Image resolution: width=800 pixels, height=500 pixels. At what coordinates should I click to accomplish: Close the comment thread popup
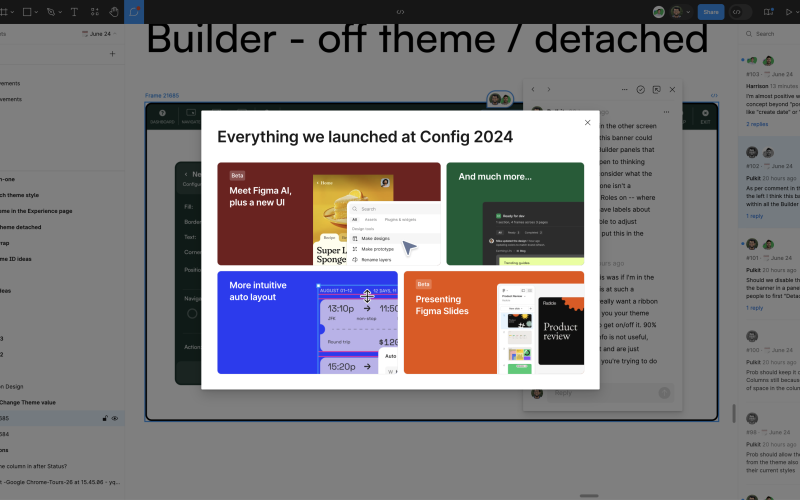point(672,89)
